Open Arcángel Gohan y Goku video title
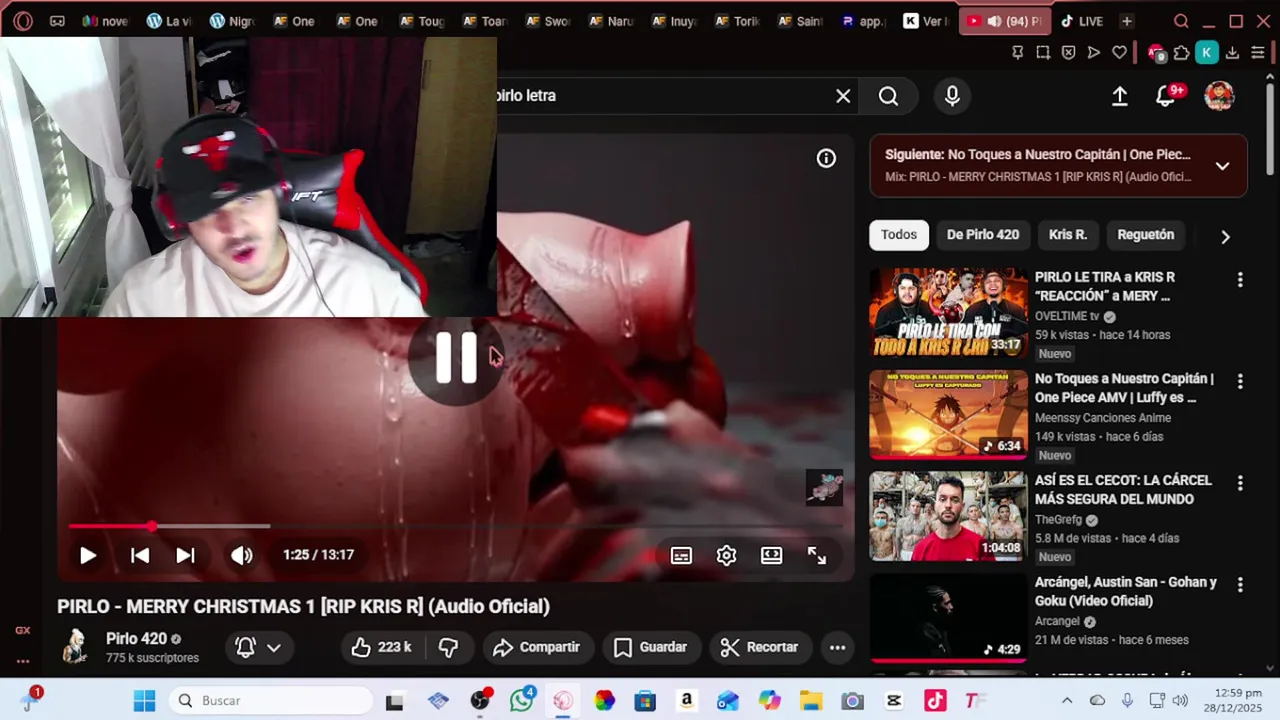The image size is (1280, 720). pyautogui.click(x=1126, y=591)
